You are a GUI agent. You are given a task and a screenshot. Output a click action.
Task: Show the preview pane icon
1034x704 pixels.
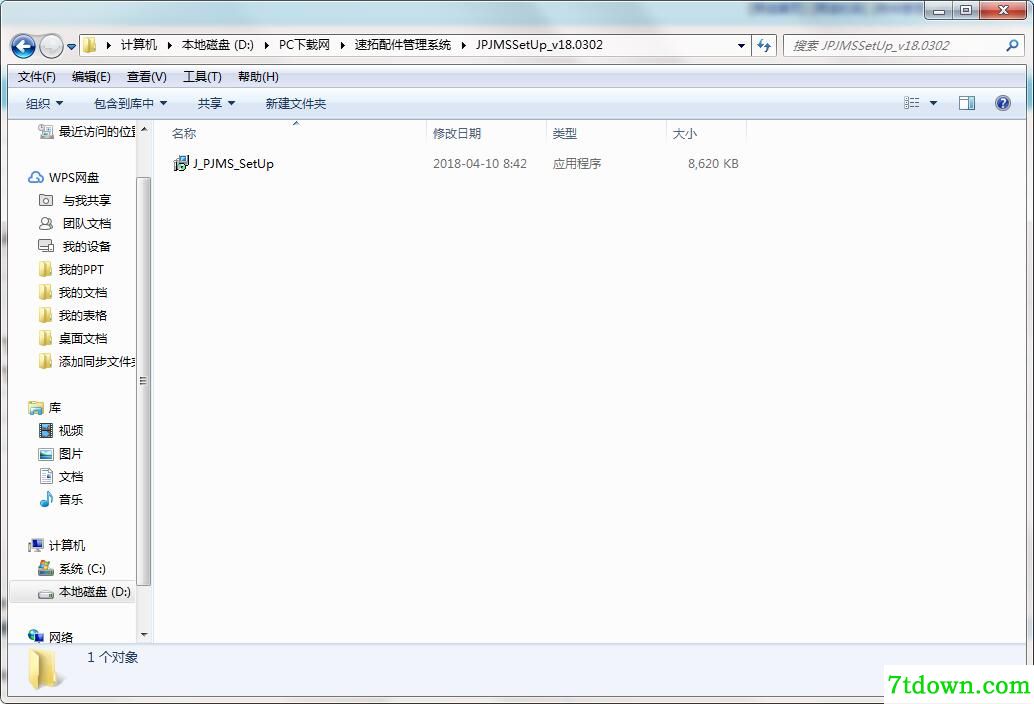pyautogui.click(x=967, y=103)
